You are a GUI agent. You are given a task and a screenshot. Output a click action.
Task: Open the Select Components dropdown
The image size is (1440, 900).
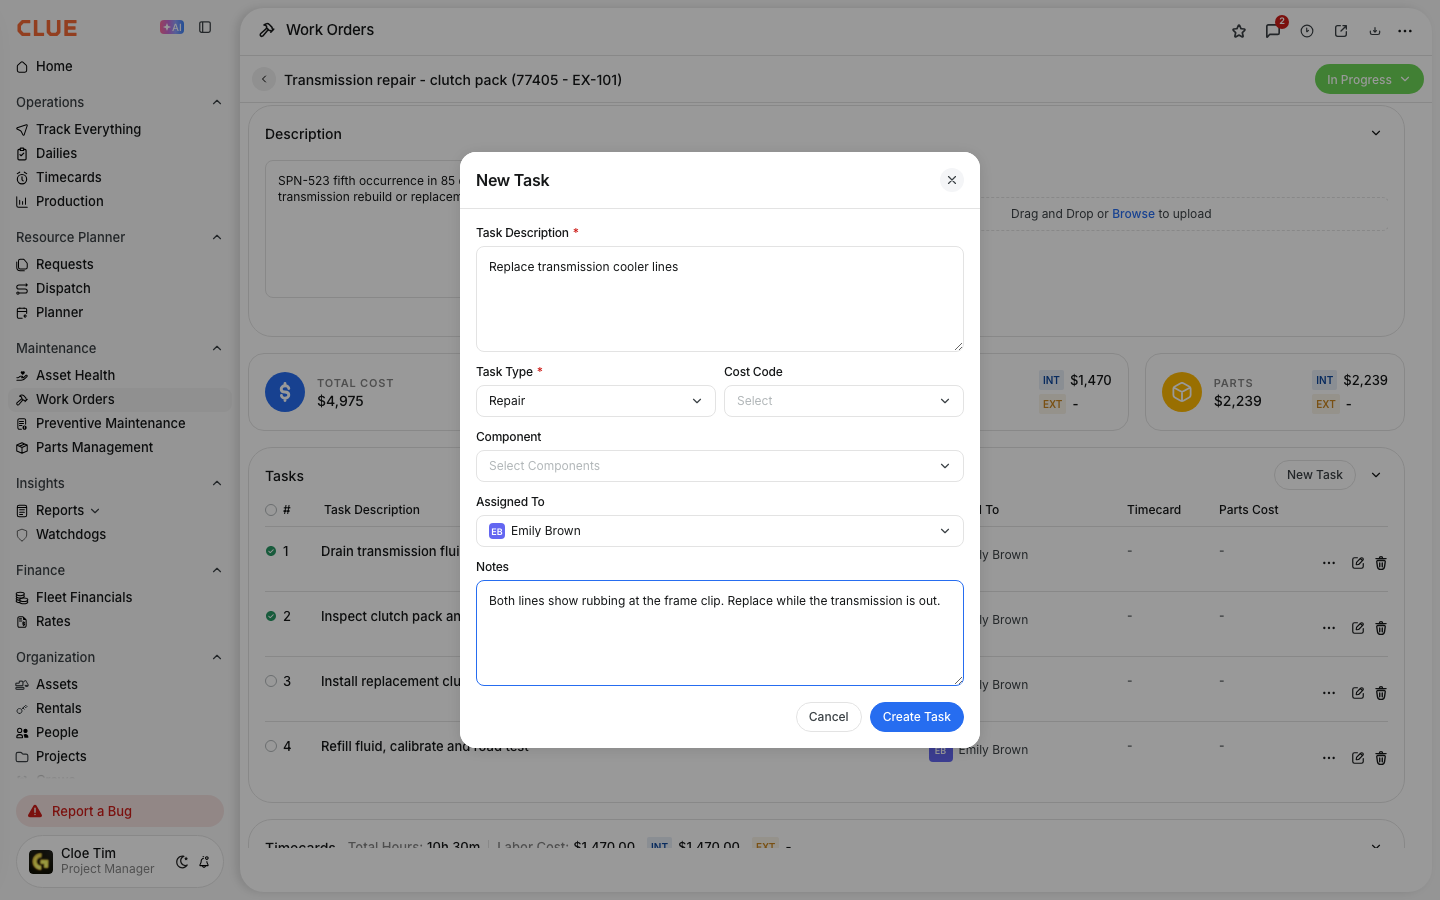[720, 466]
